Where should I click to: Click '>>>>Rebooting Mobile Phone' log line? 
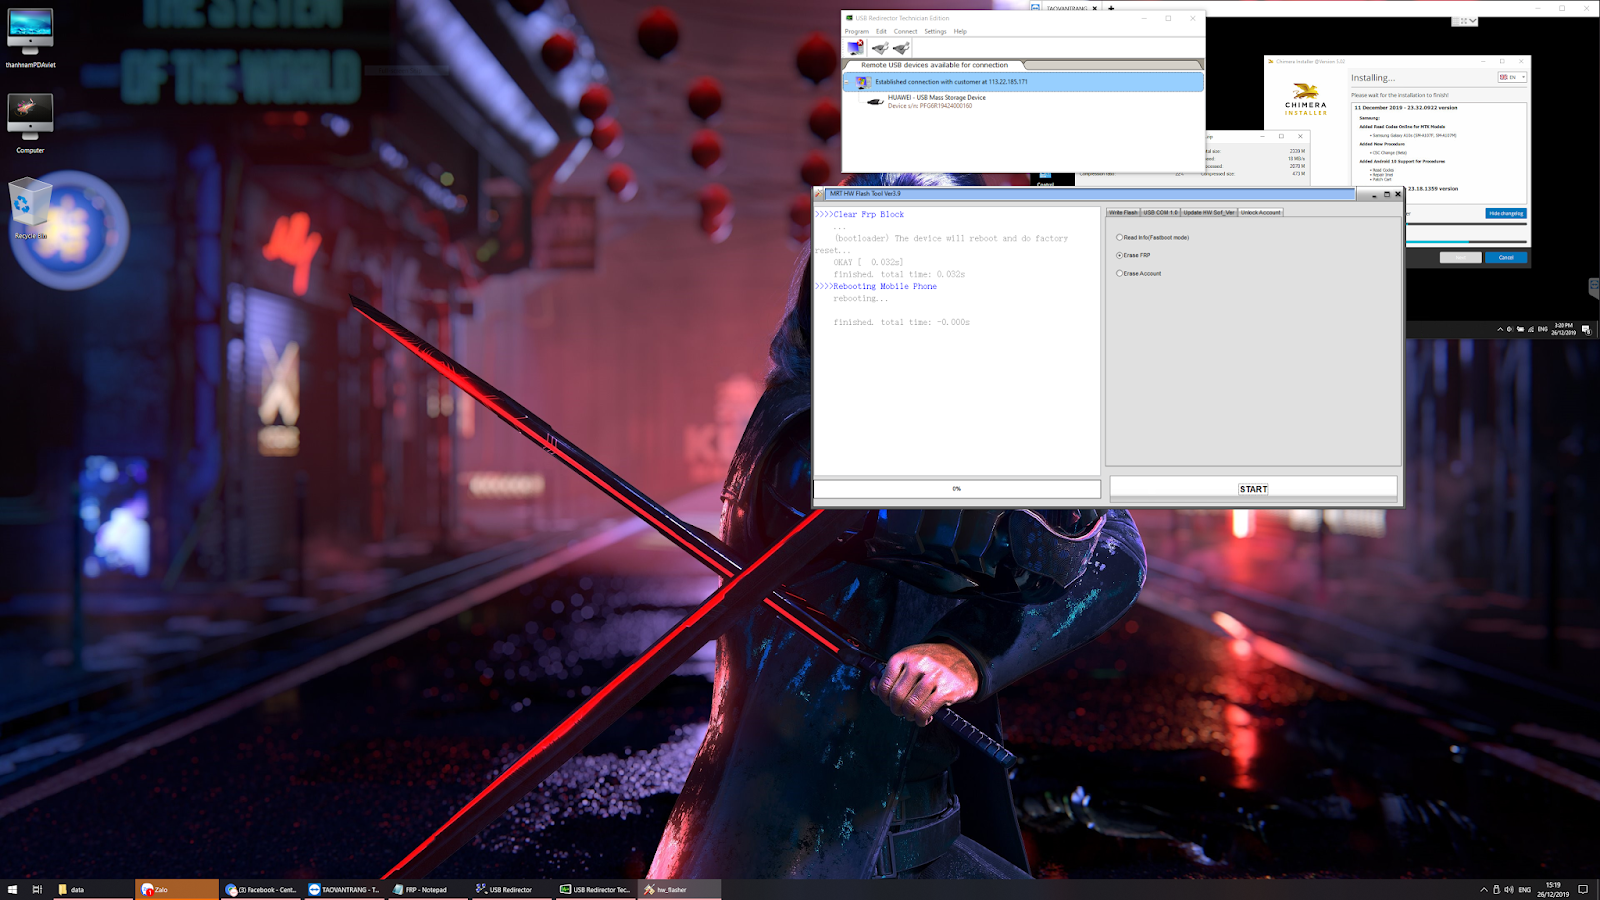(876, 286)
